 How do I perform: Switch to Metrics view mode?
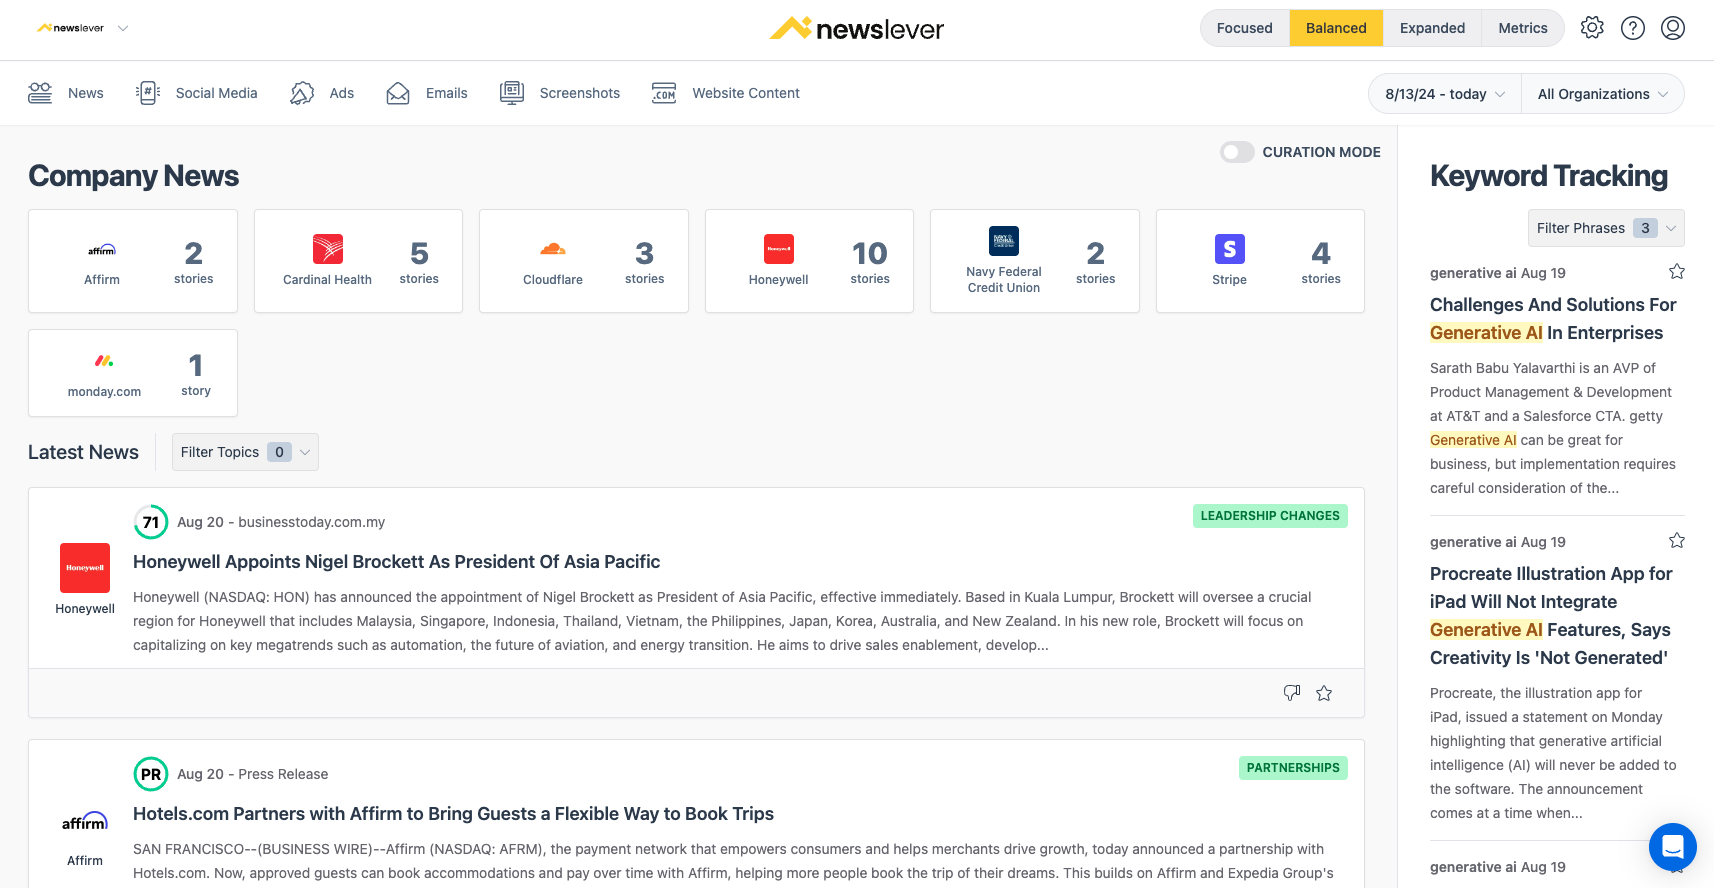[x=1522, y=28]
